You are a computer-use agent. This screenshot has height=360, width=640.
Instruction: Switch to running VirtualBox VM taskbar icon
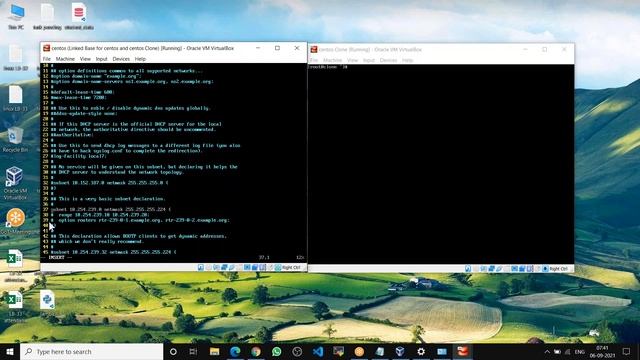tap(462, 351)
